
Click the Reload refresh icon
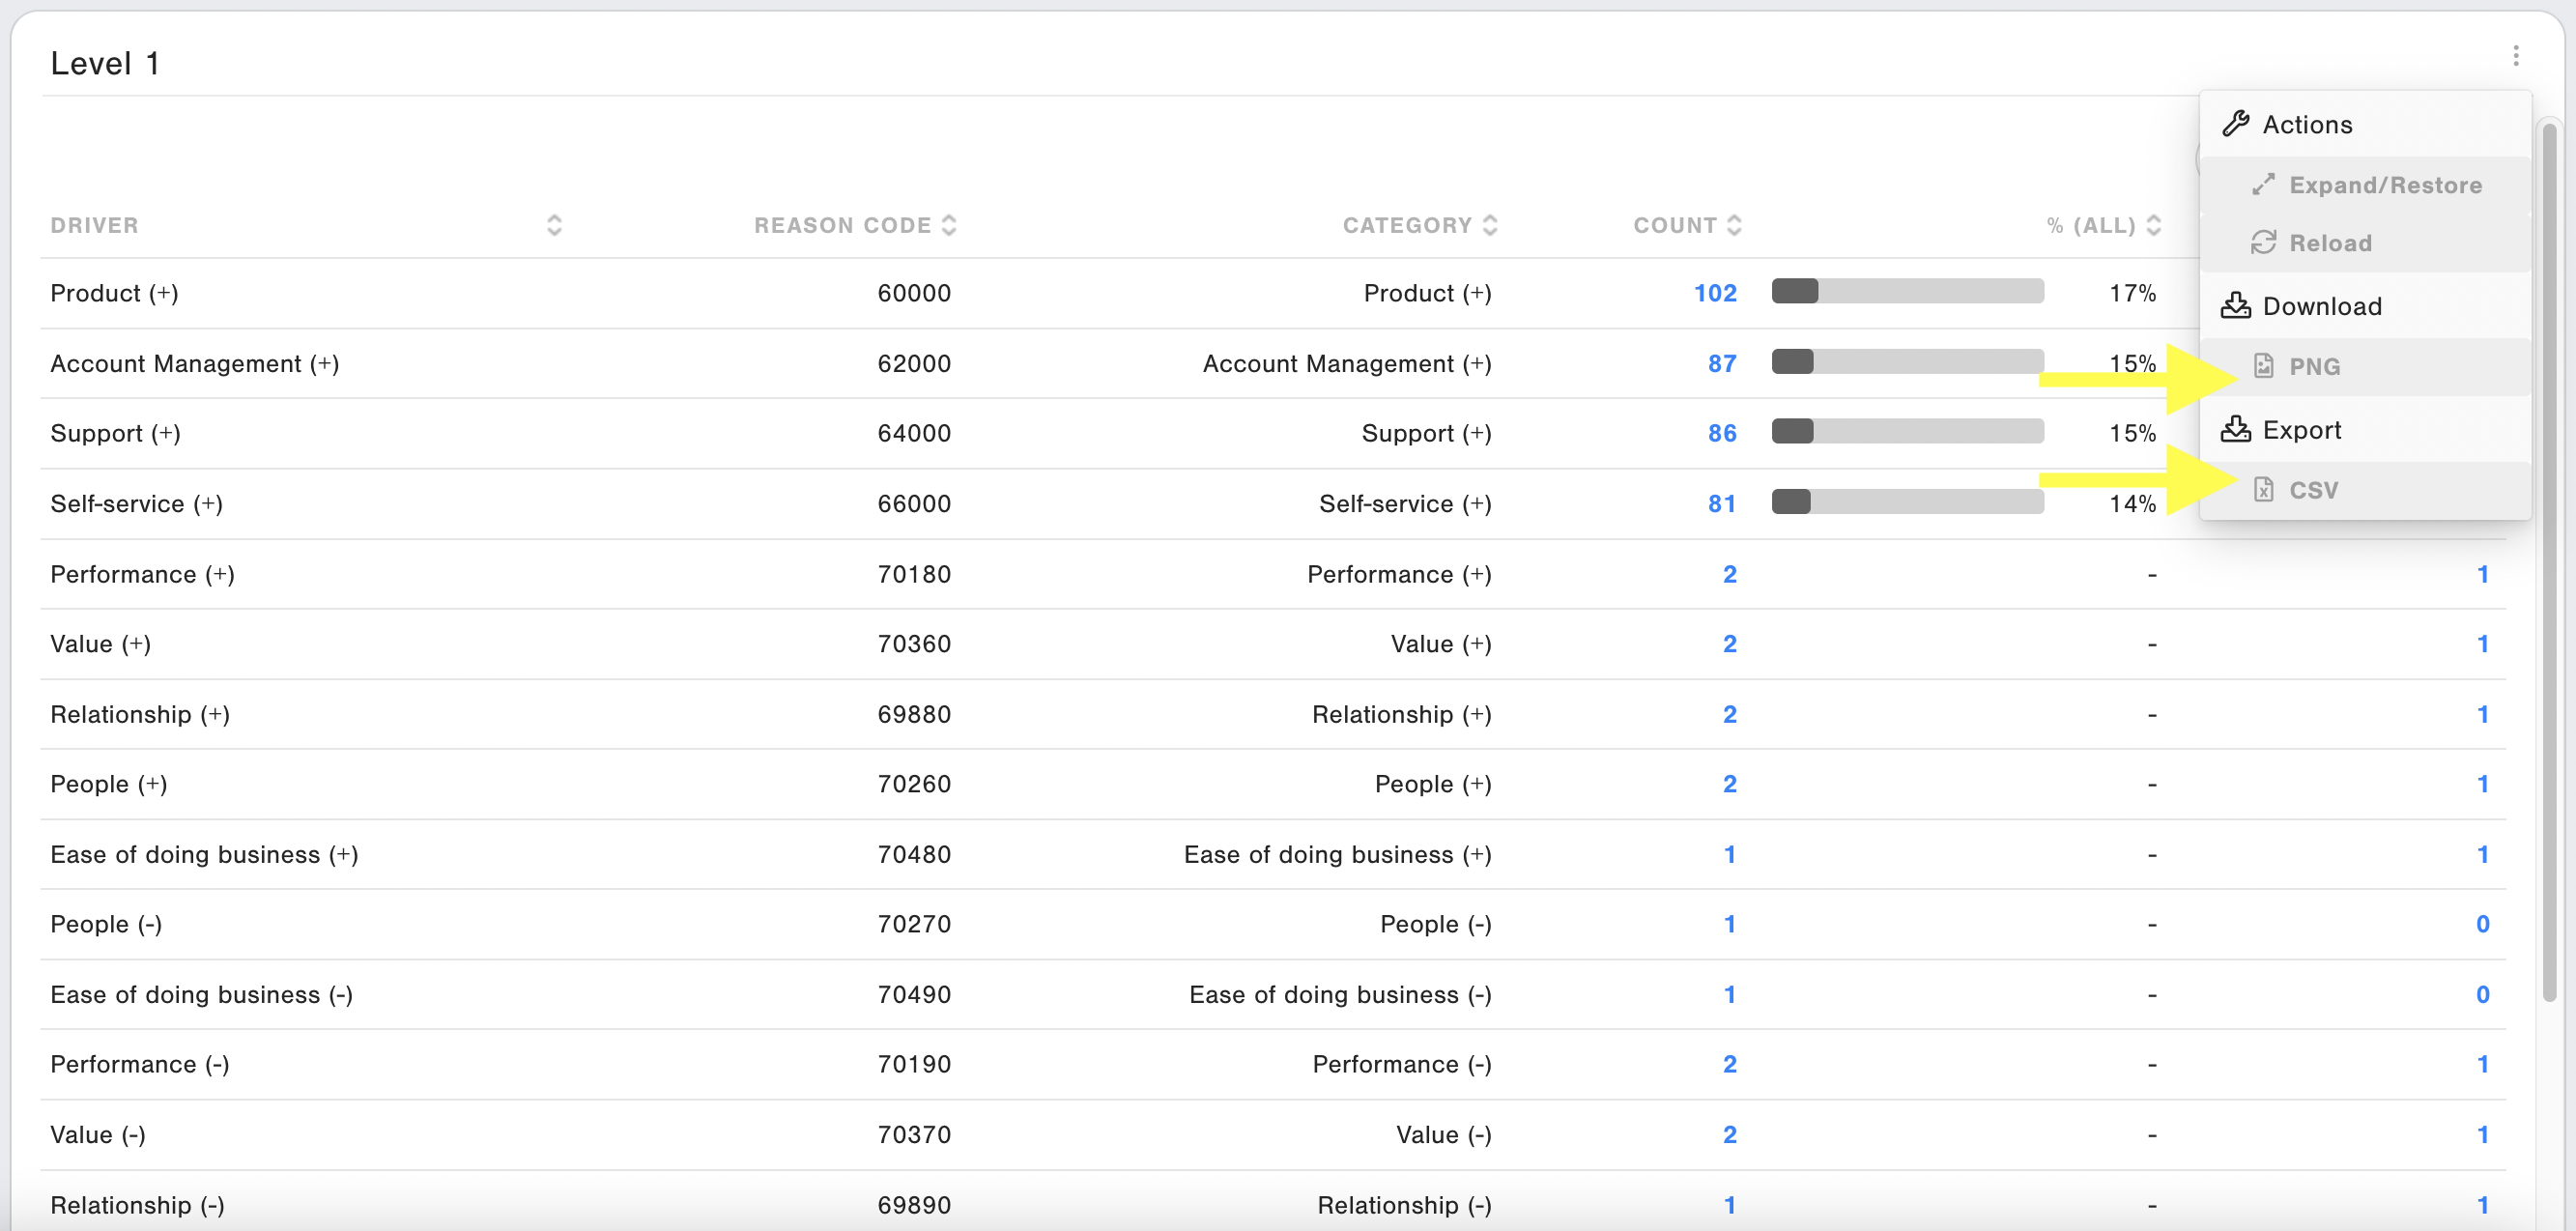tap(2263, 243)
